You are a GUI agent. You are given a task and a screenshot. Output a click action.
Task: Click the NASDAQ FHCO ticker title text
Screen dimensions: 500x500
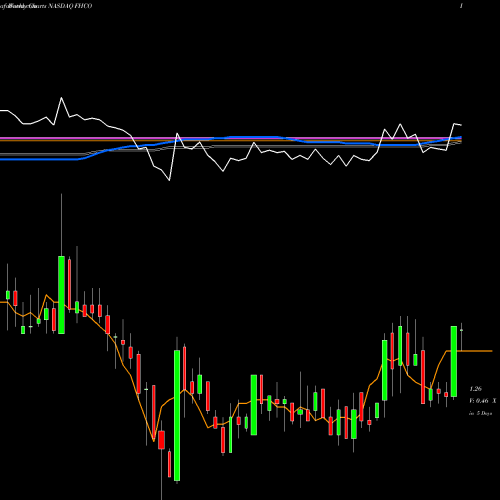[x=70, y=6]
